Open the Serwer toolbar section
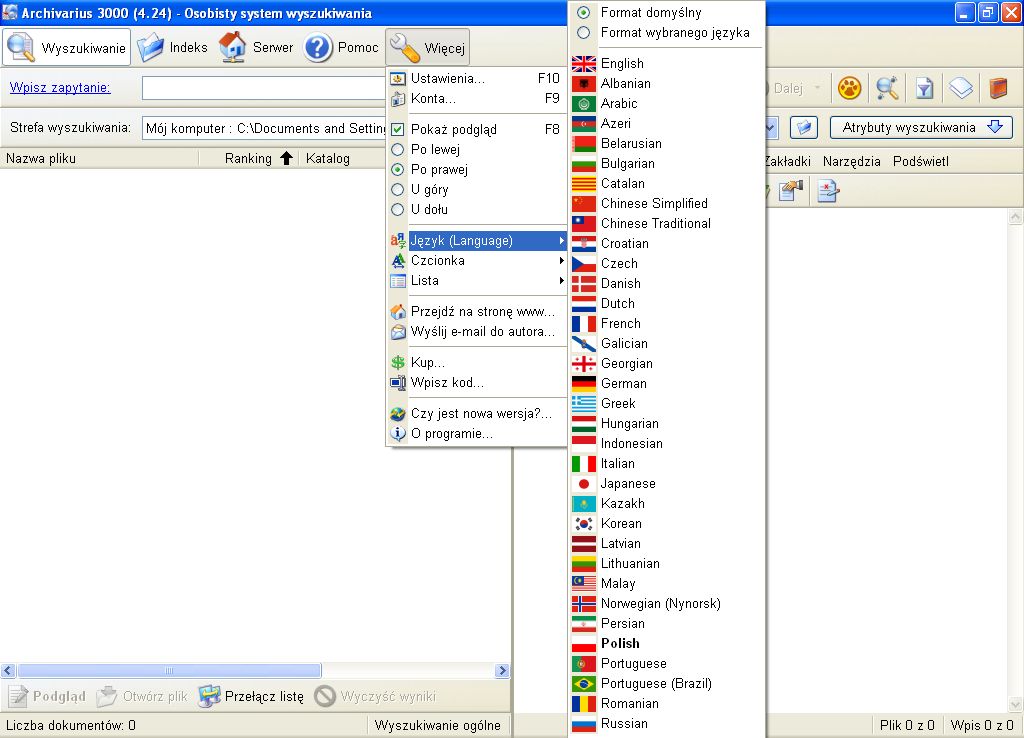Image resolution: width=1024 pixels, height=738 pixels. pos(256,47)
